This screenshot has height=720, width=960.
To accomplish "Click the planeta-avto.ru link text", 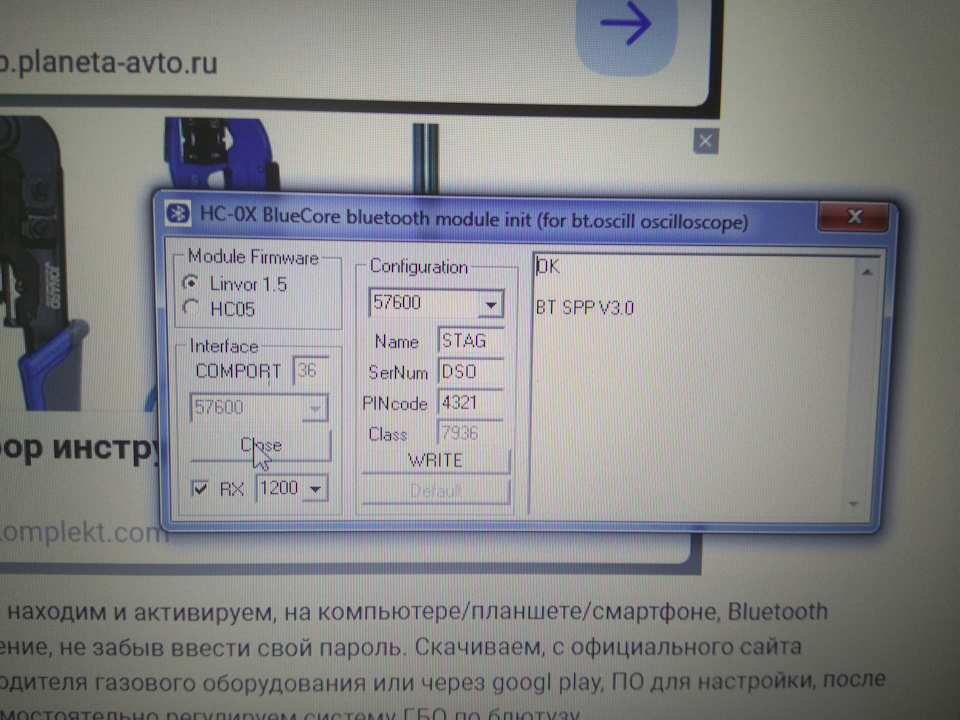I will (108, 63).
